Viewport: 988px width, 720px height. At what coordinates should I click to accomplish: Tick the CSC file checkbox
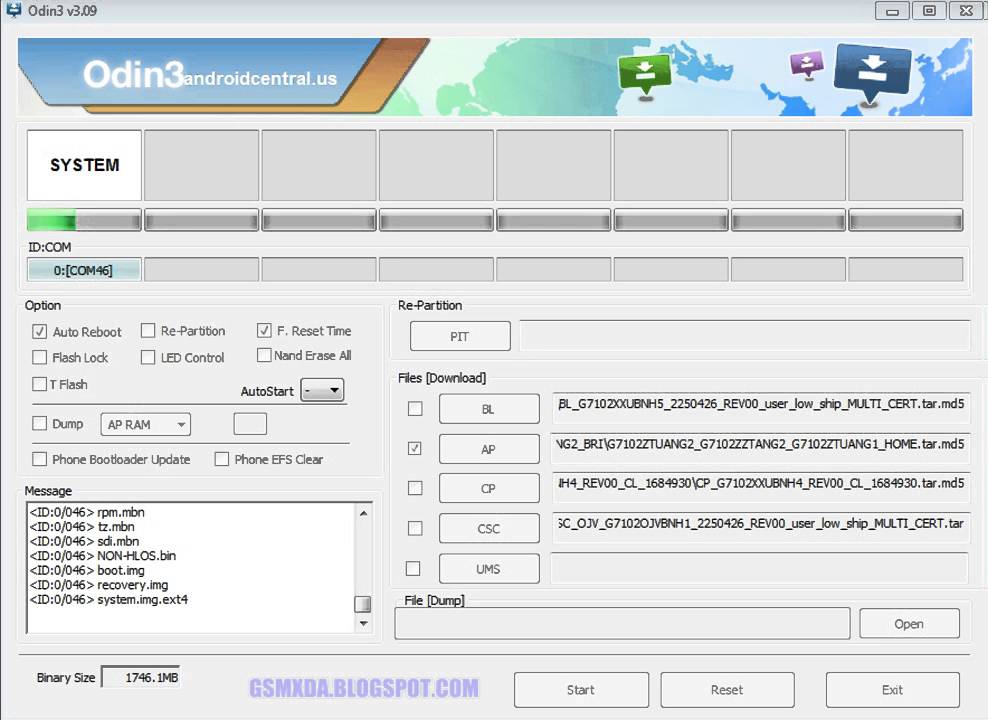pyautogui.click(x=415, y=528)
